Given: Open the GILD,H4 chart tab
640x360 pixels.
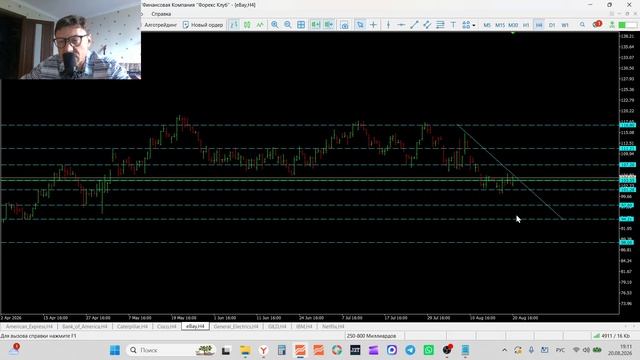Looking at the screenshot, I should pyautogui.click(x=277, y=327).
